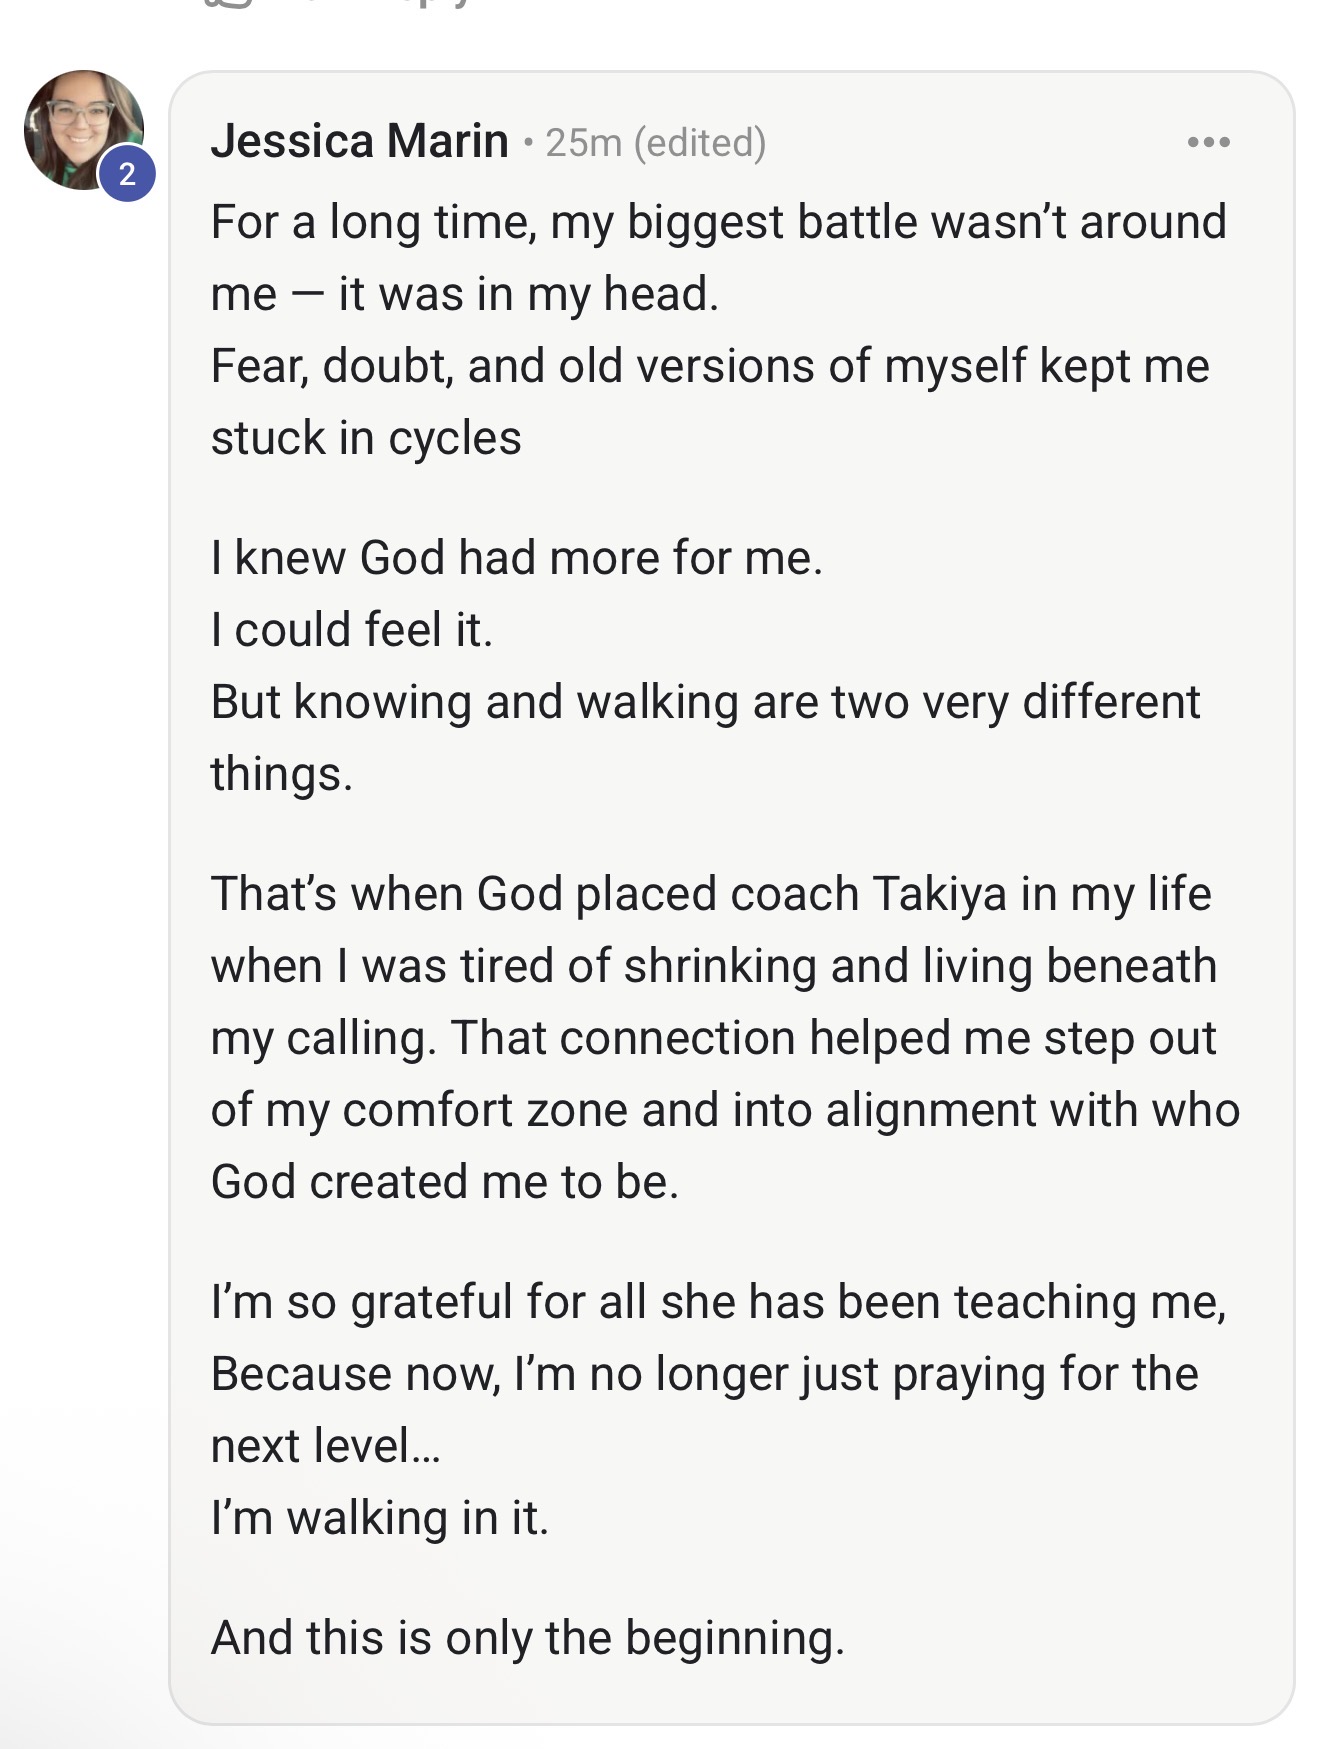The width and height of the screenshot is (1320, 1749).
Task: Click the "25m" comment timestamp
Action: (583, 143)
